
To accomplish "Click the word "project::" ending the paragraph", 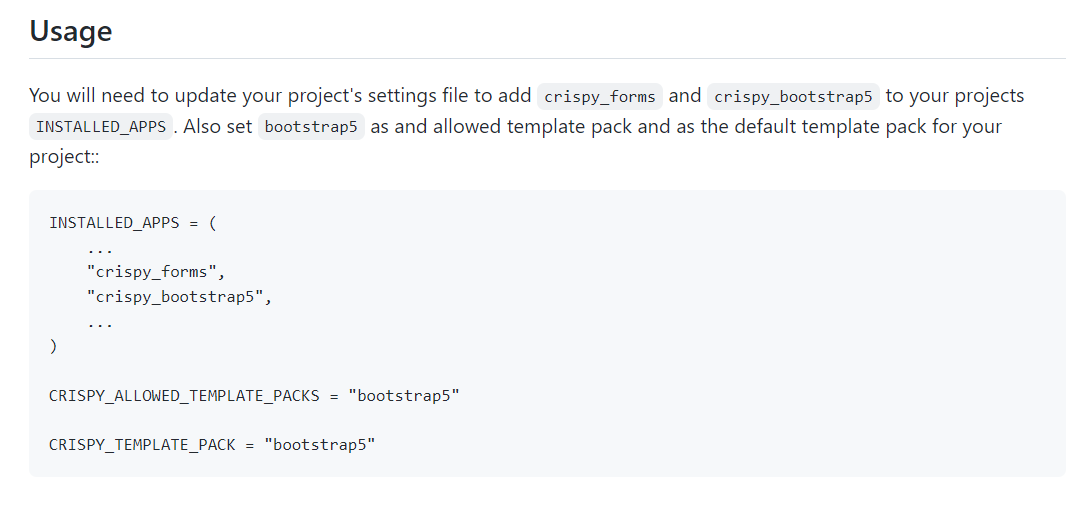I will (x=63, y=158).
